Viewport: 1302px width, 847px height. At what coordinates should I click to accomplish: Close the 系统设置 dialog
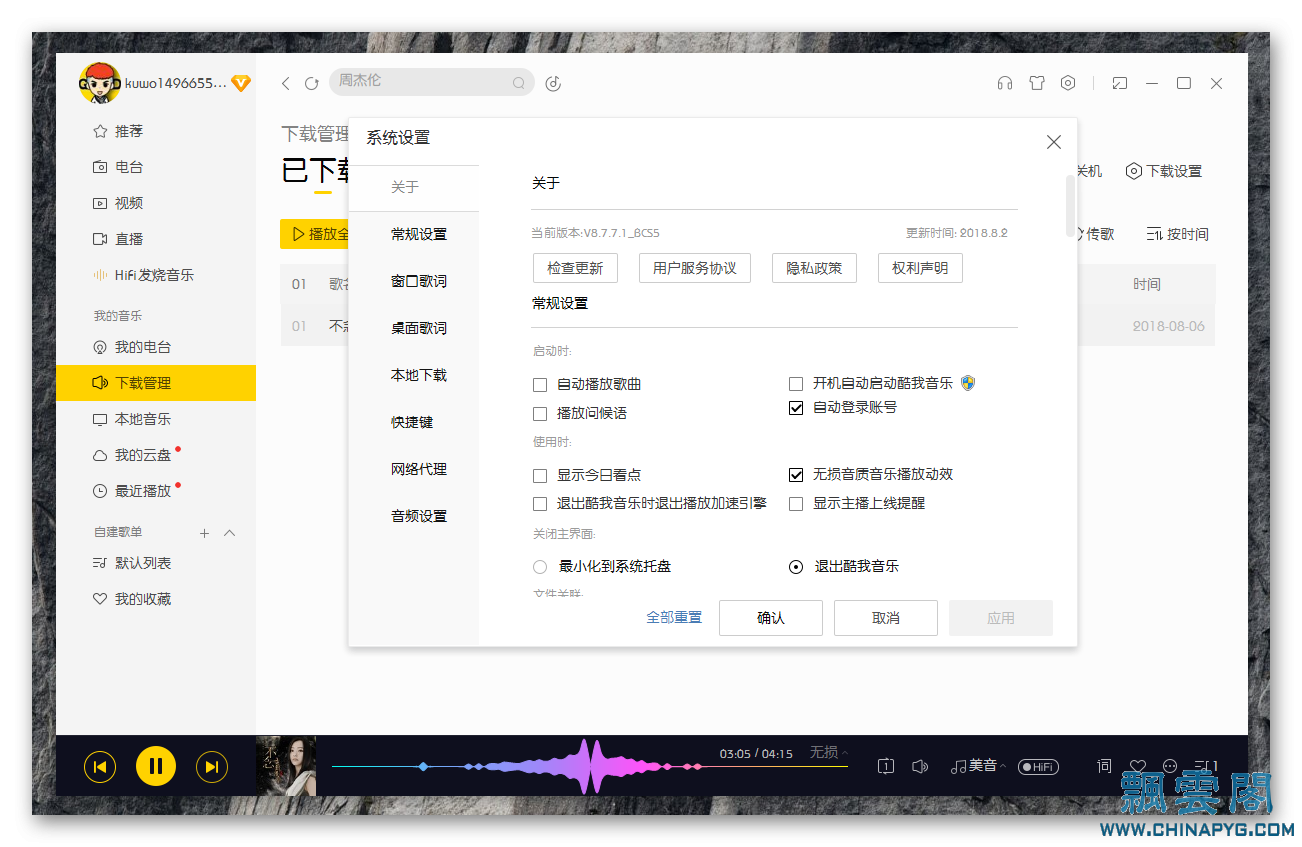point(1053,142)
